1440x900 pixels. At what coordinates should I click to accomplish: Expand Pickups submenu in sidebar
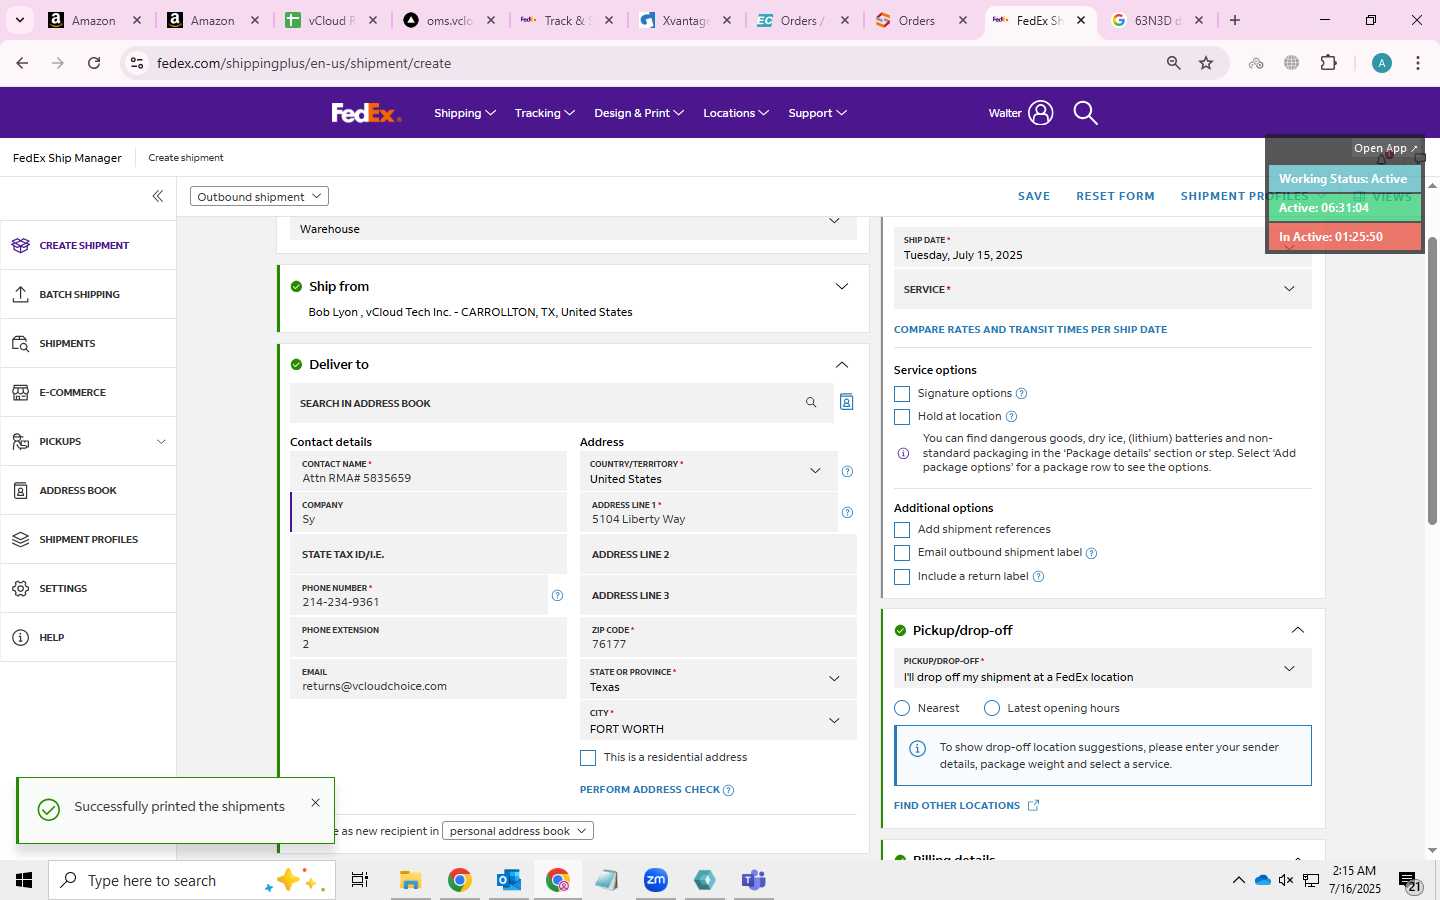[161, 442]
